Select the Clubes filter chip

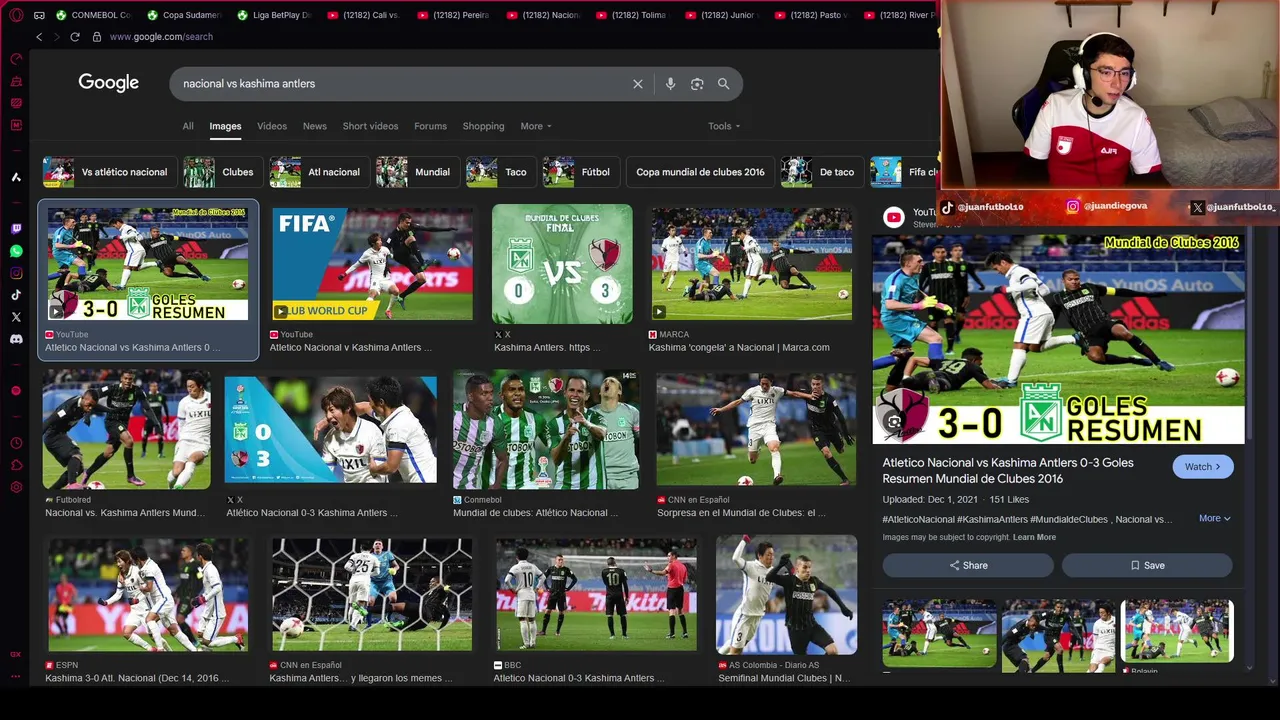[x=223, y=172]
